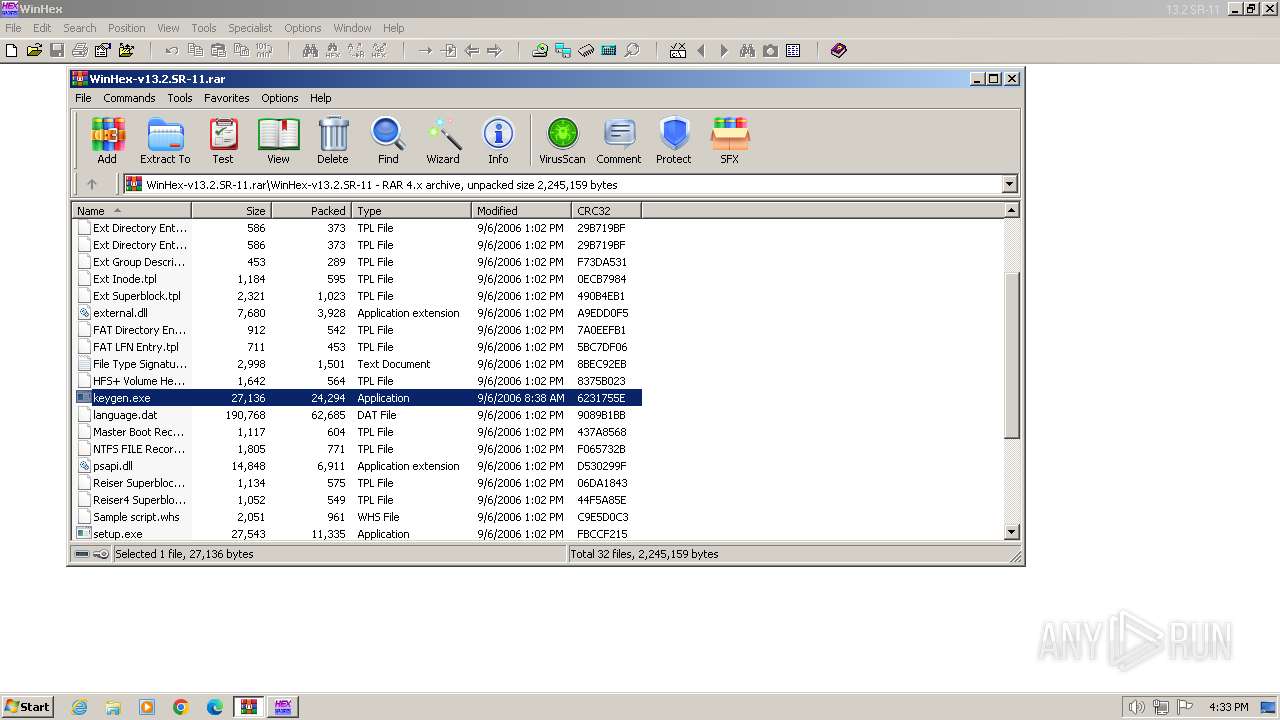Sort by CRC32 column header
This screenshot has width=1280, height=720.
coord(606,211)
